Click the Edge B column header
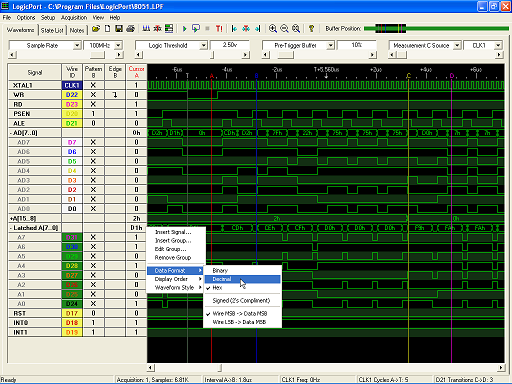This screenshot has height=384, width=512. (115, 72)
